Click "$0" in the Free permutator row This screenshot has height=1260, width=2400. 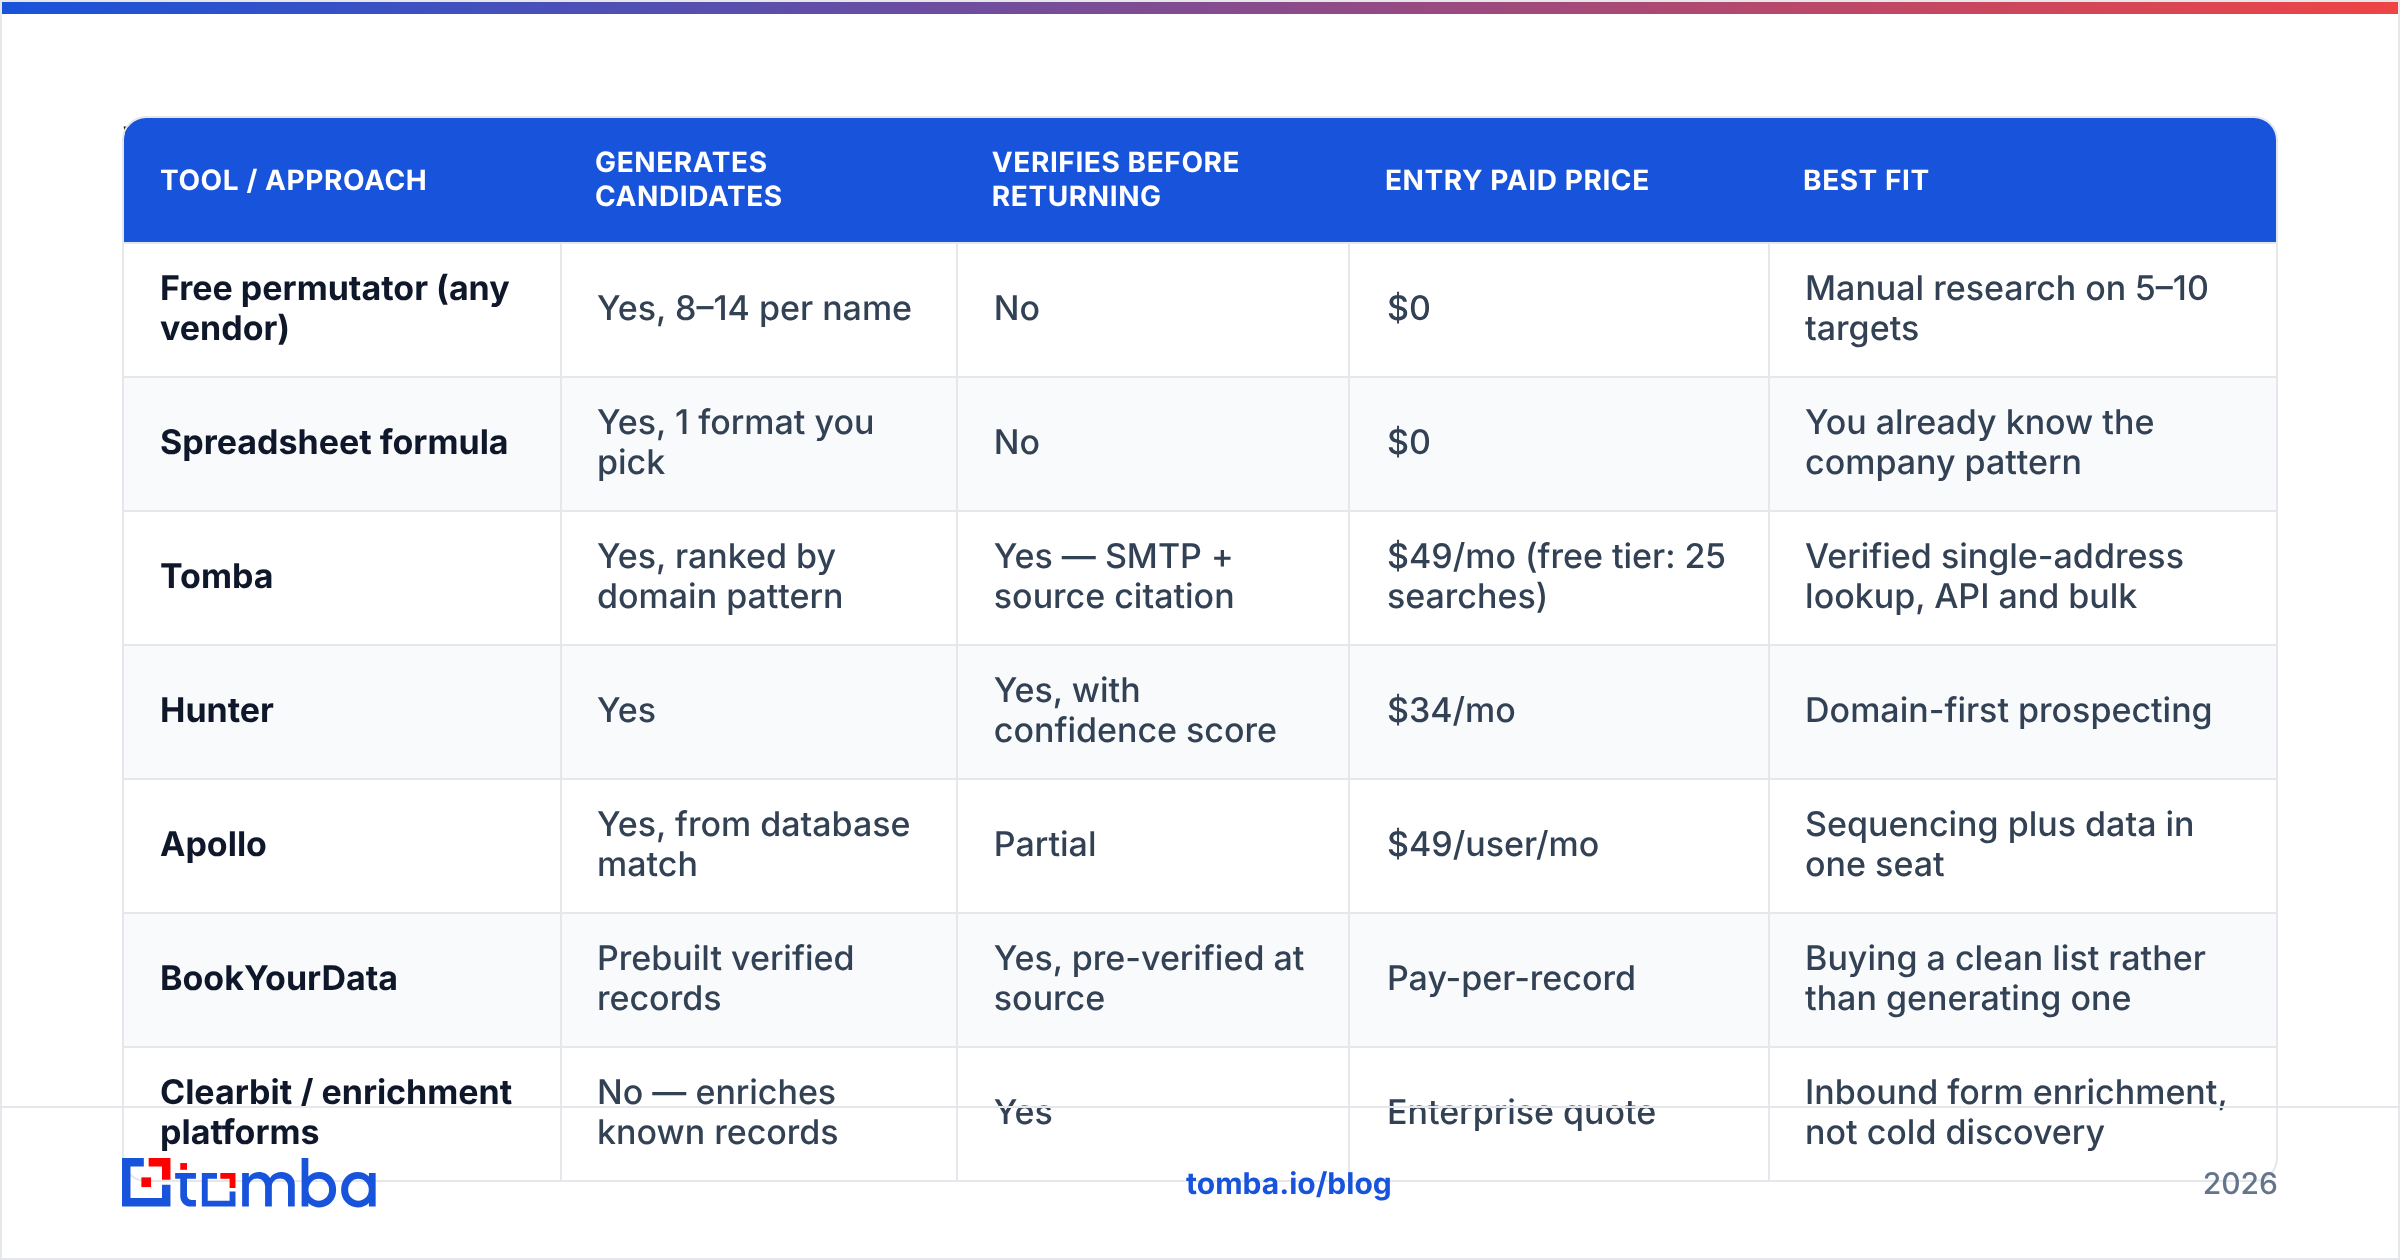(1409, 308)
